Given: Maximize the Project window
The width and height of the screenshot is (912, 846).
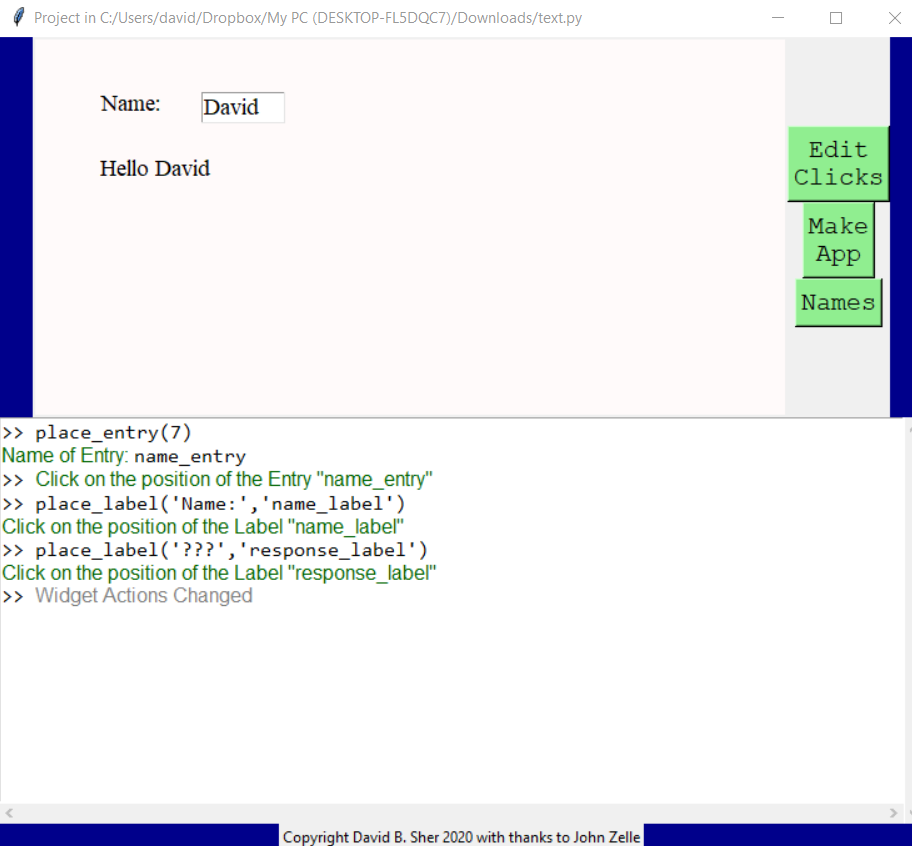Looking at the screenshot, I should coord(836,18).
